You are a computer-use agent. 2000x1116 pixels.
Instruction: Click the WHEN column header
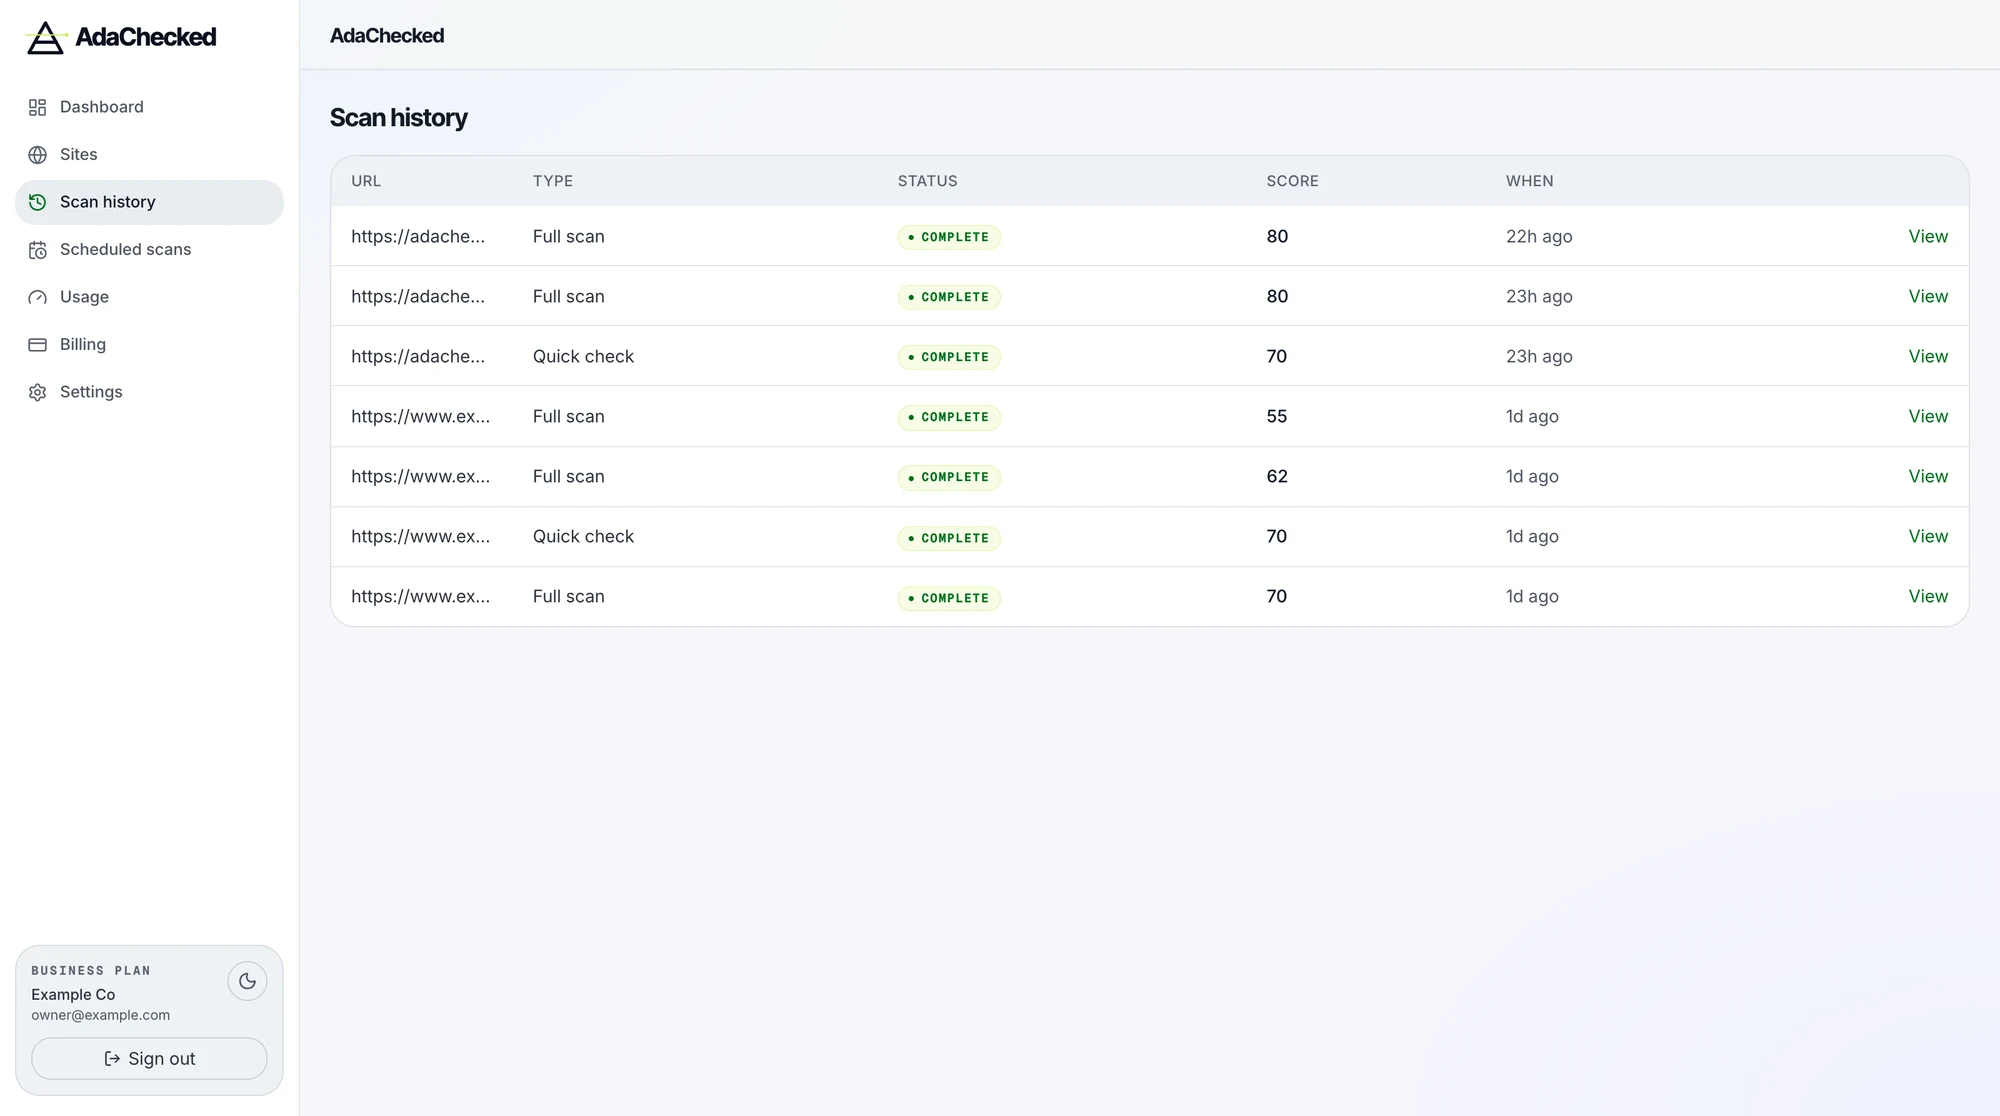click(1529, 181)
